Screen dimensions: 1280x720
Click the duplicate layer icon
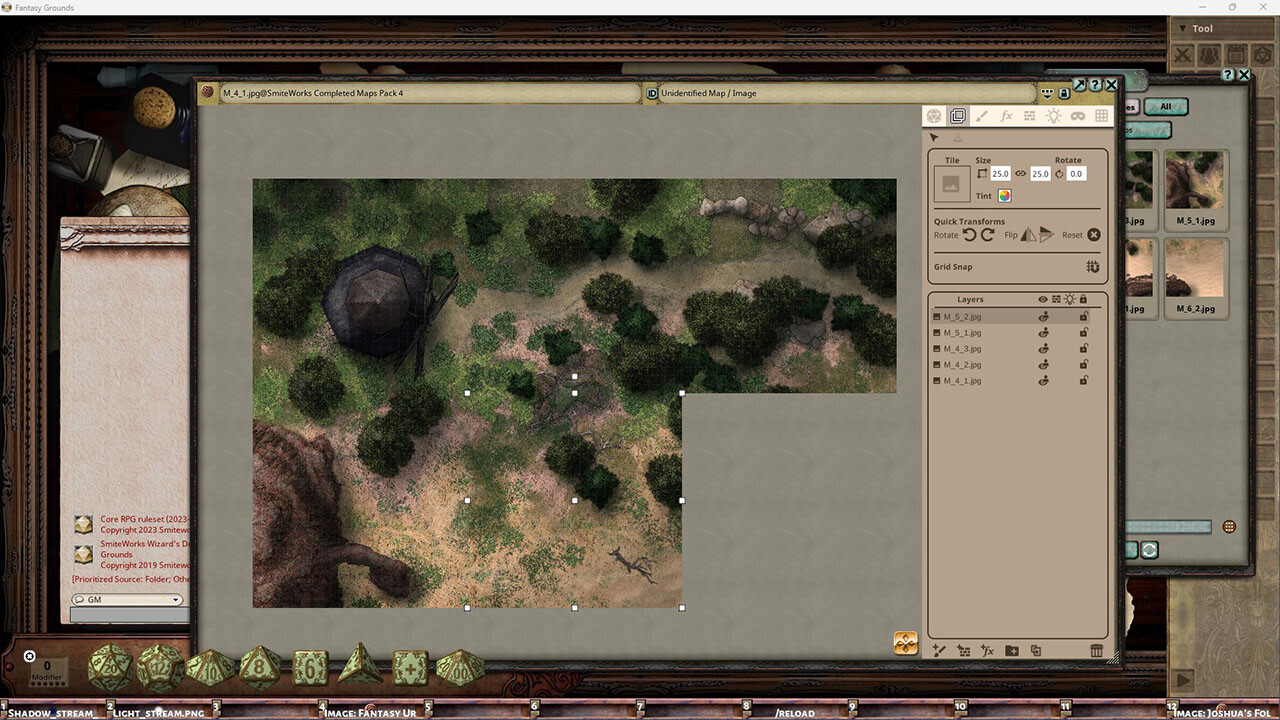click(x=1035, y=650)
